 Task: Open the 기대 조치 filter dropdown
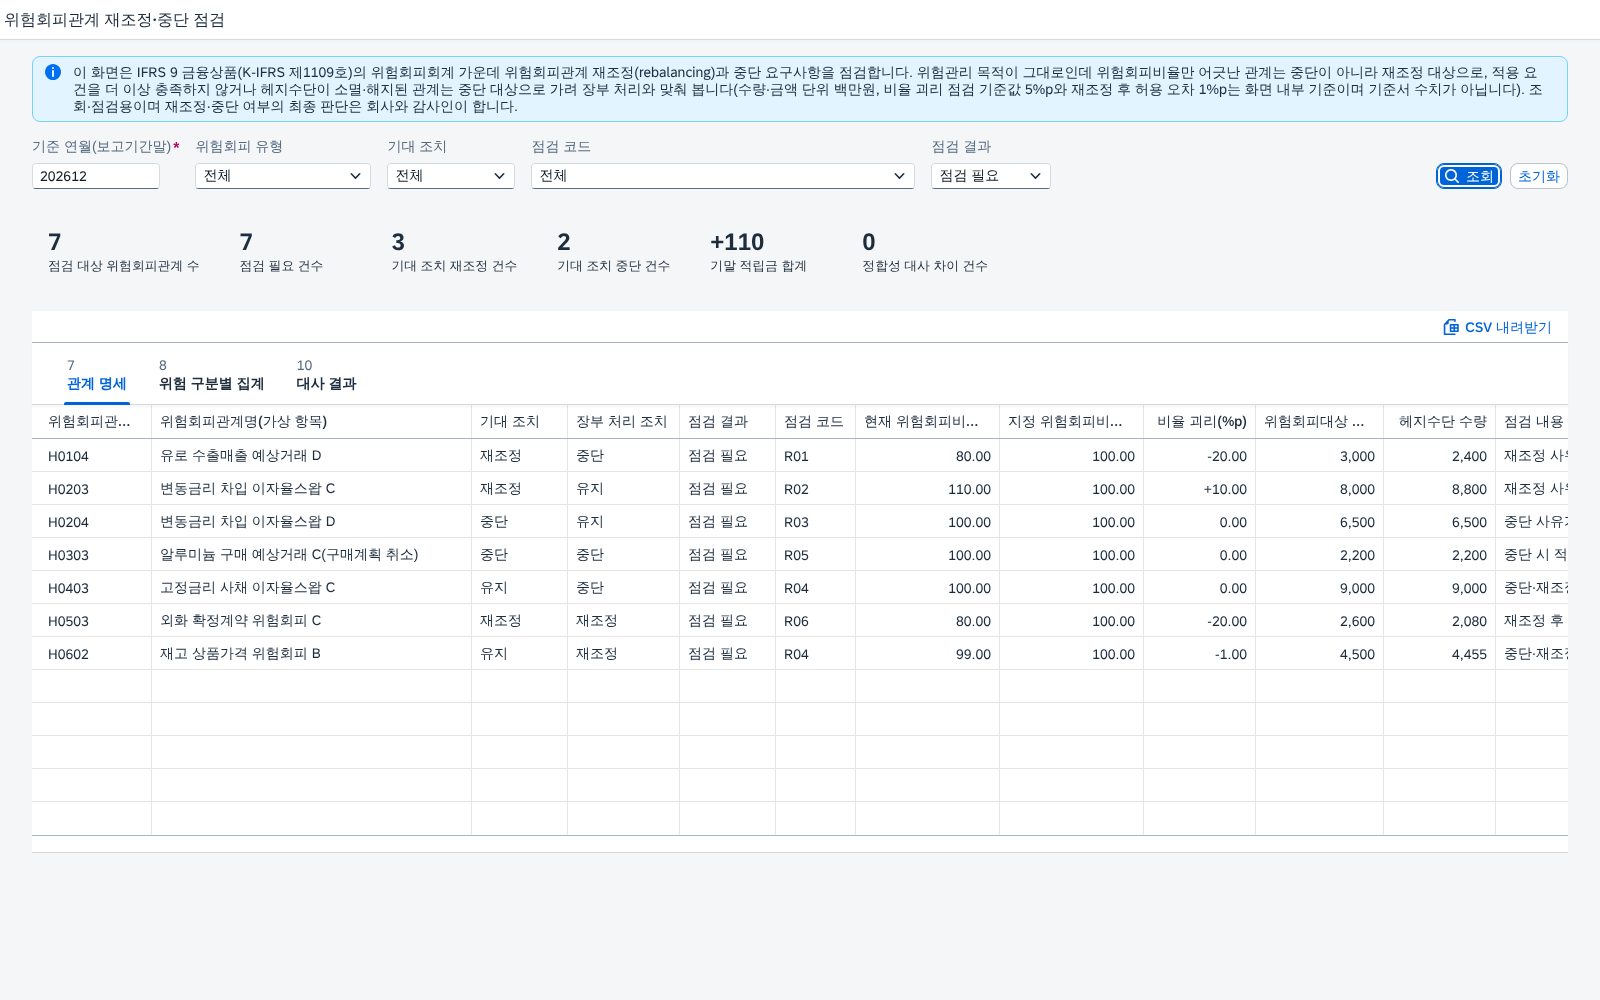(451, 176)
